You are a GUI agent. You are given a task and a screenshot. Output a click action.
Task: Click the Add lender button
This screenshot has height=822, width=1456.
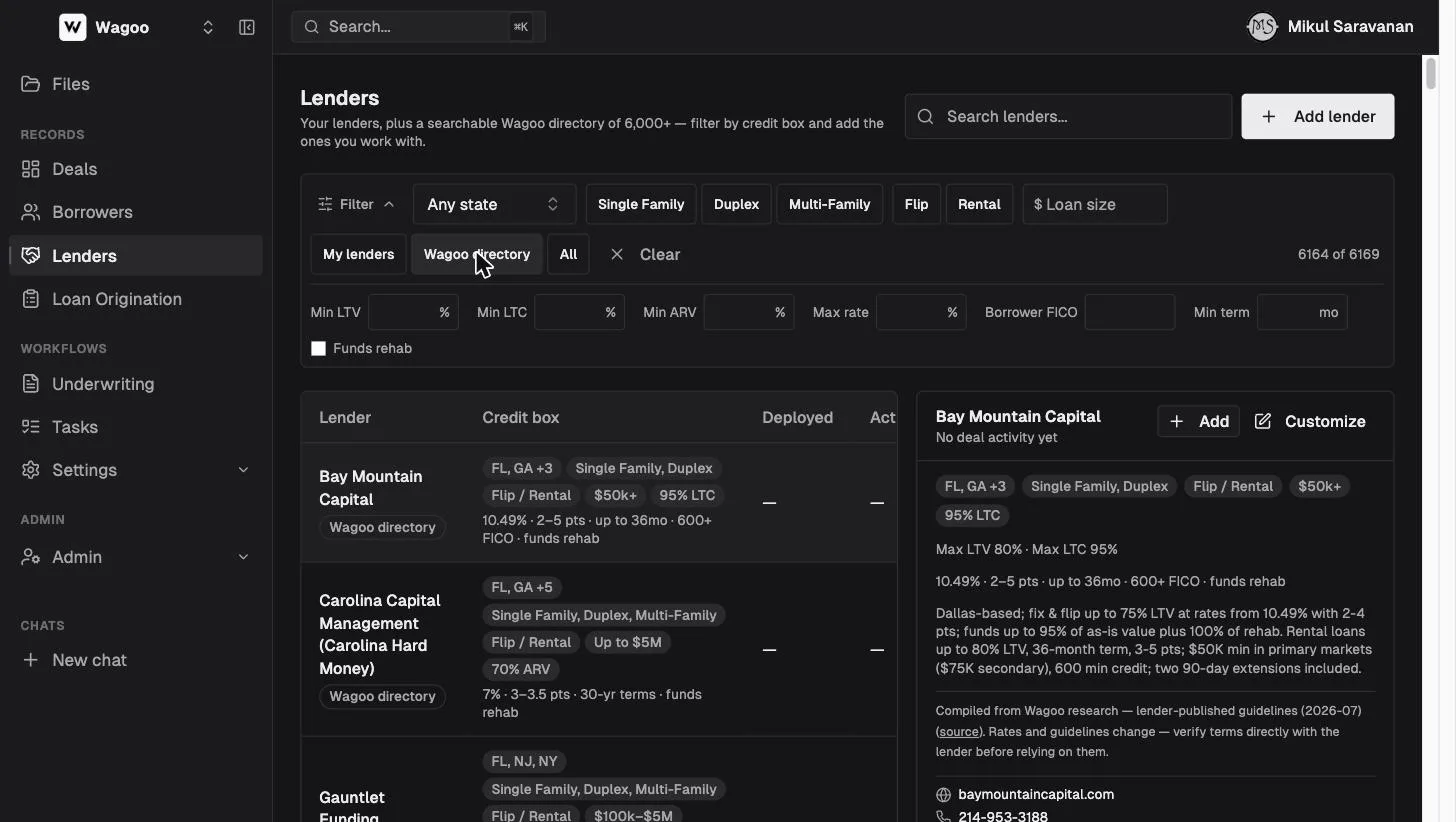click(1318, 117)
